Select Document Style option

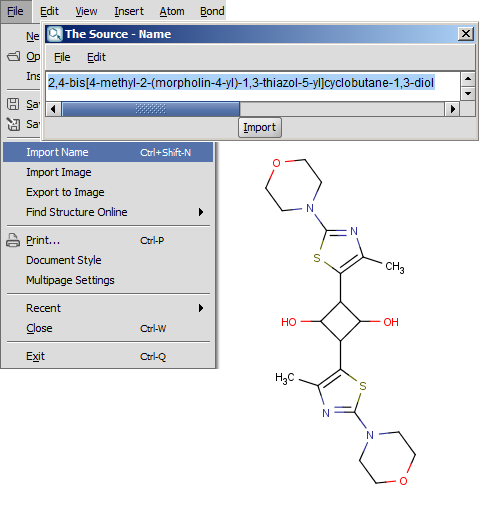(64, 260)
